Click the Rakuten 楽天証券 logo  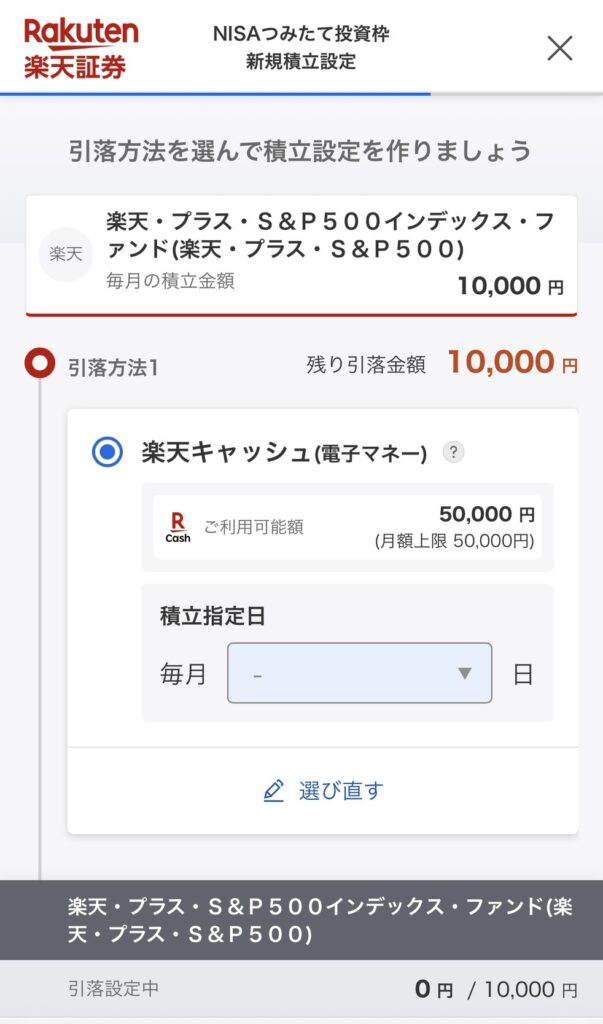[80, 47]
